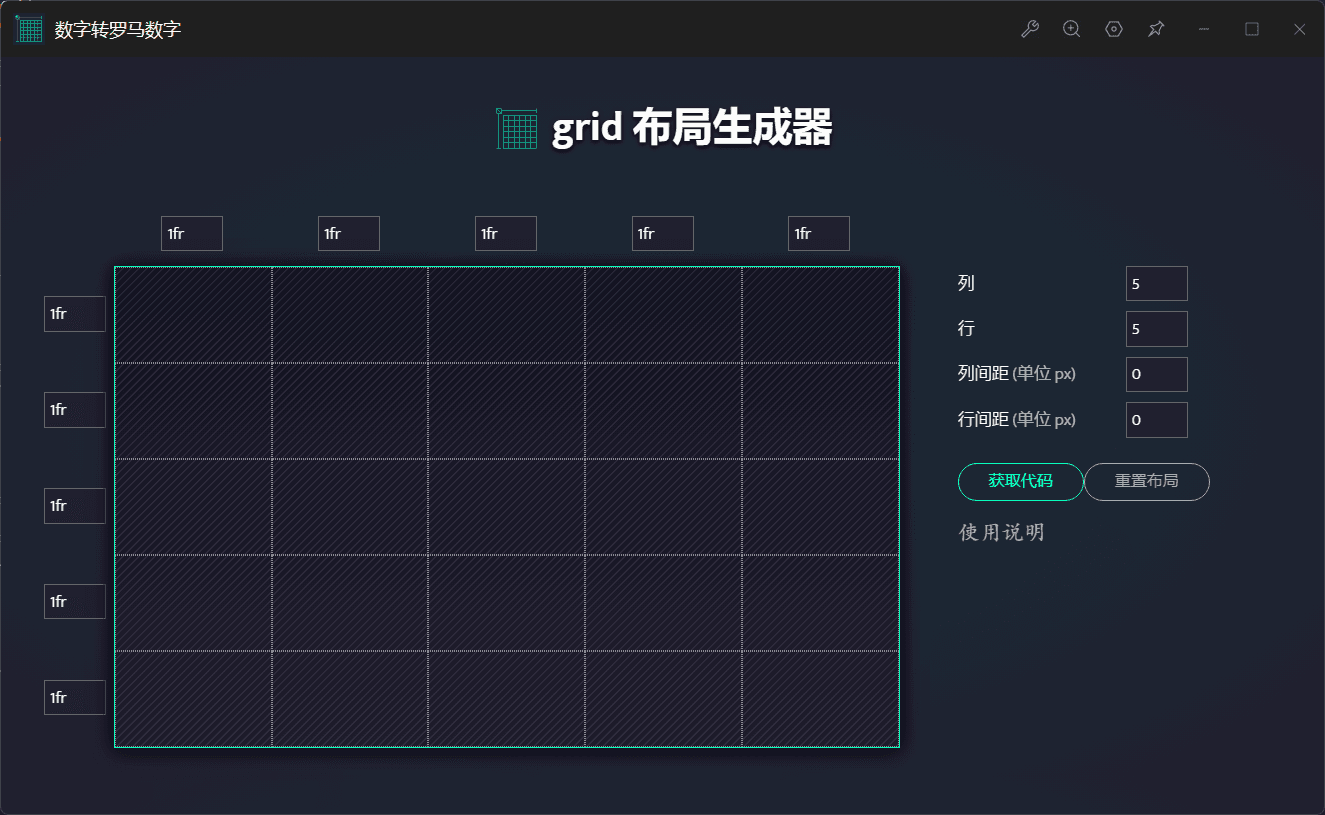The height and width of the screenshot is (815, 1325).
Task: Click the 数字转罗马数字 window title
Action: pos(118,30)
